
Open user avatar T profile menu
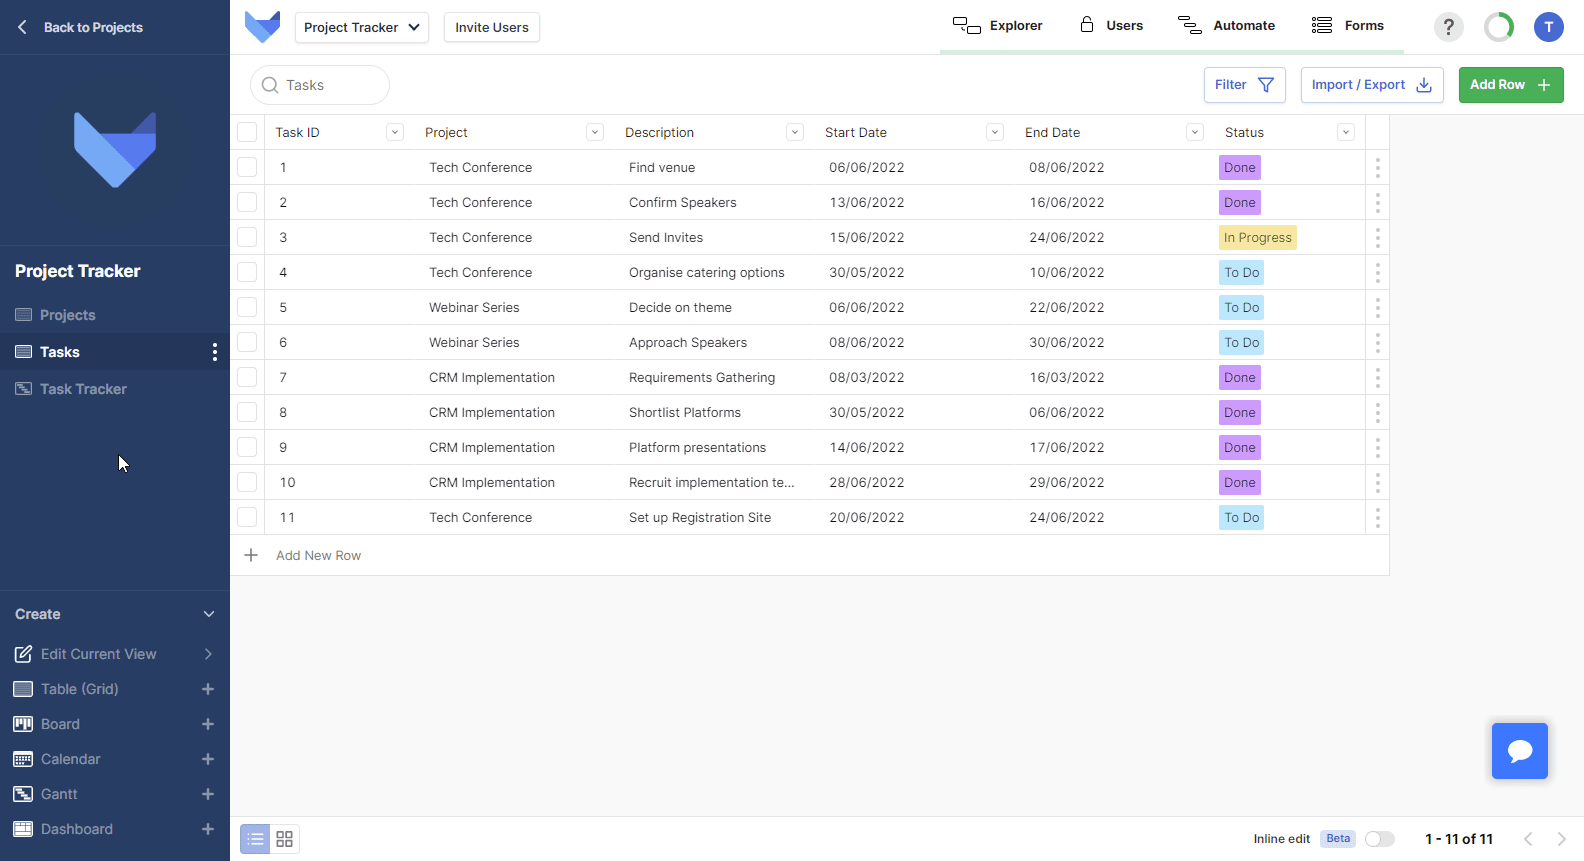click(1548, 27)
